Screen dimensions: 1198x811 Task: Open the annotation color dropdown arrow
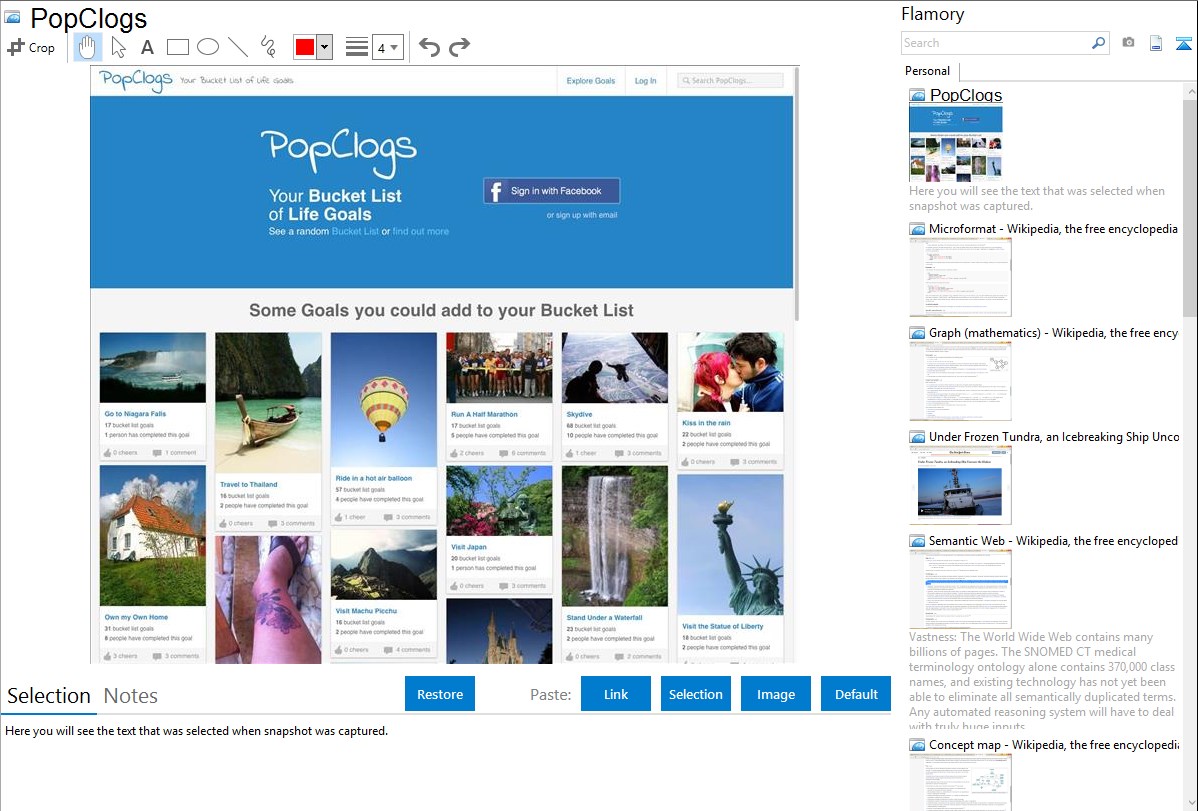pyautogui.click(x=325, y=47)
